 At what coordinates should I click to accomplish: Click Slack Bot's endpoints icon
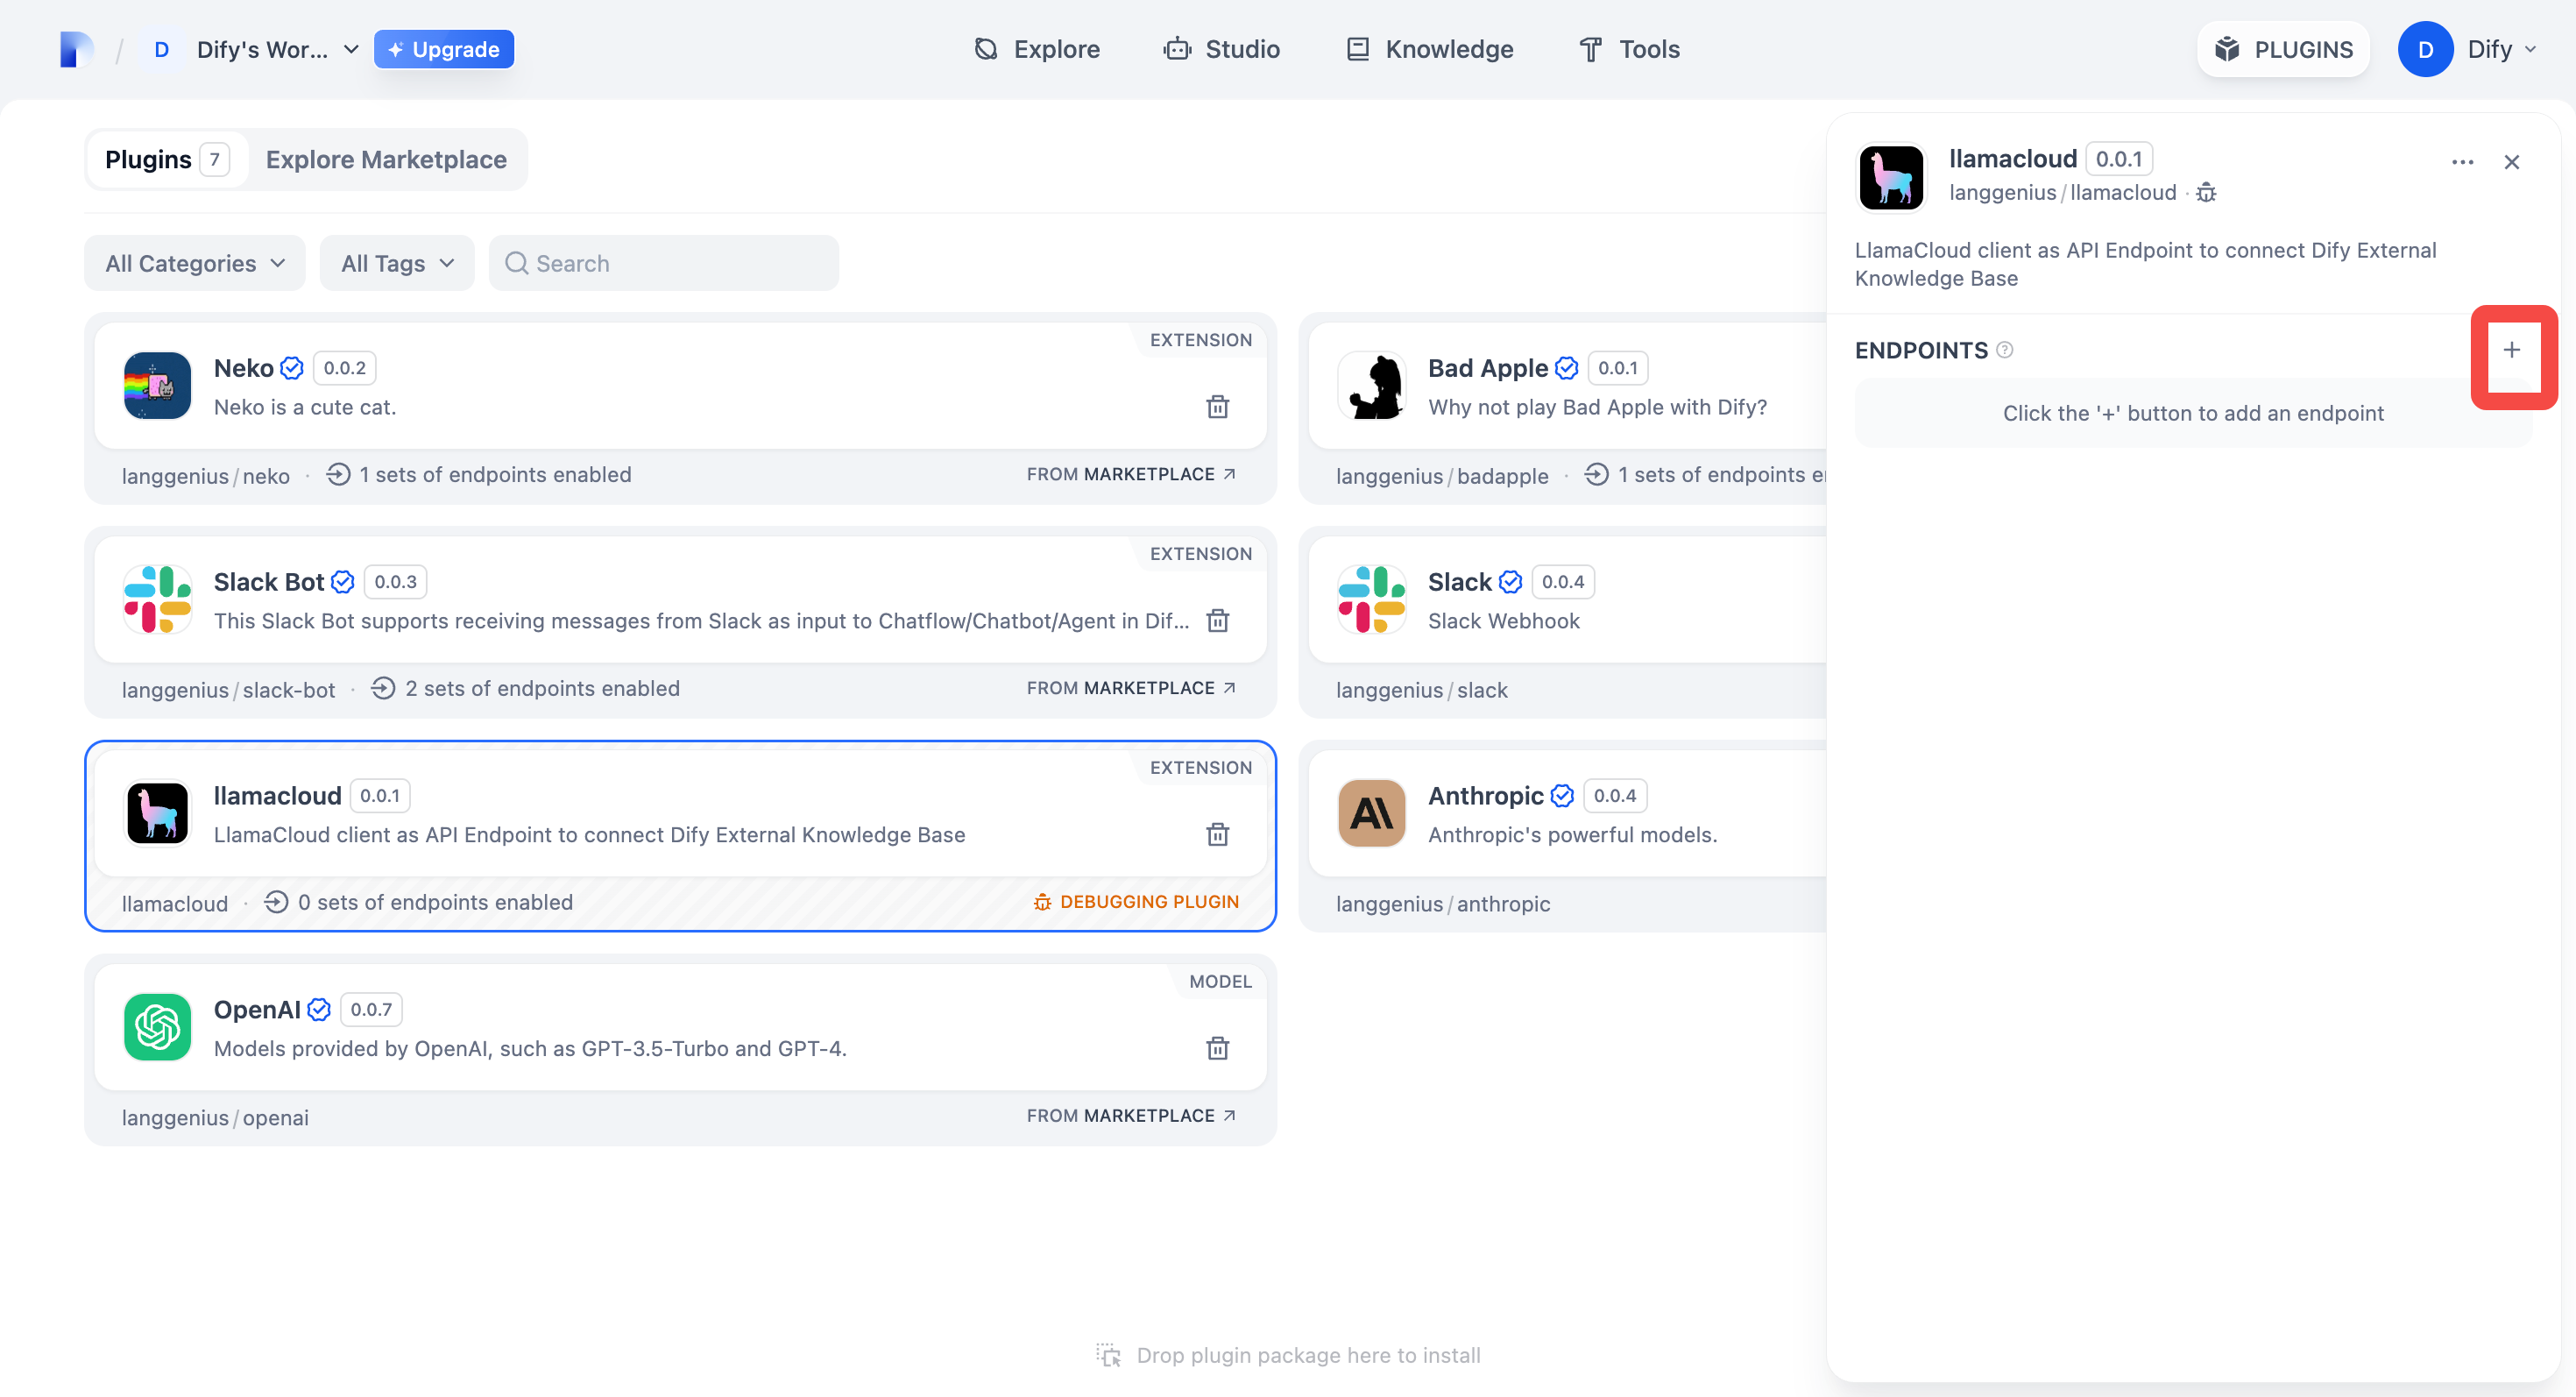pyautogui.click(x=383, y=688)
